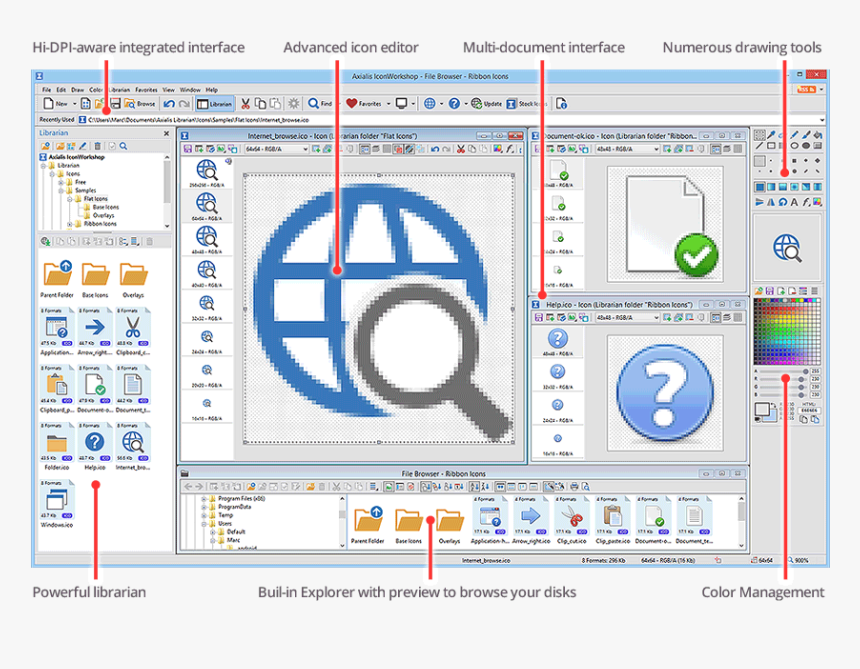Select the brush drawing tool

pos(806,135)
